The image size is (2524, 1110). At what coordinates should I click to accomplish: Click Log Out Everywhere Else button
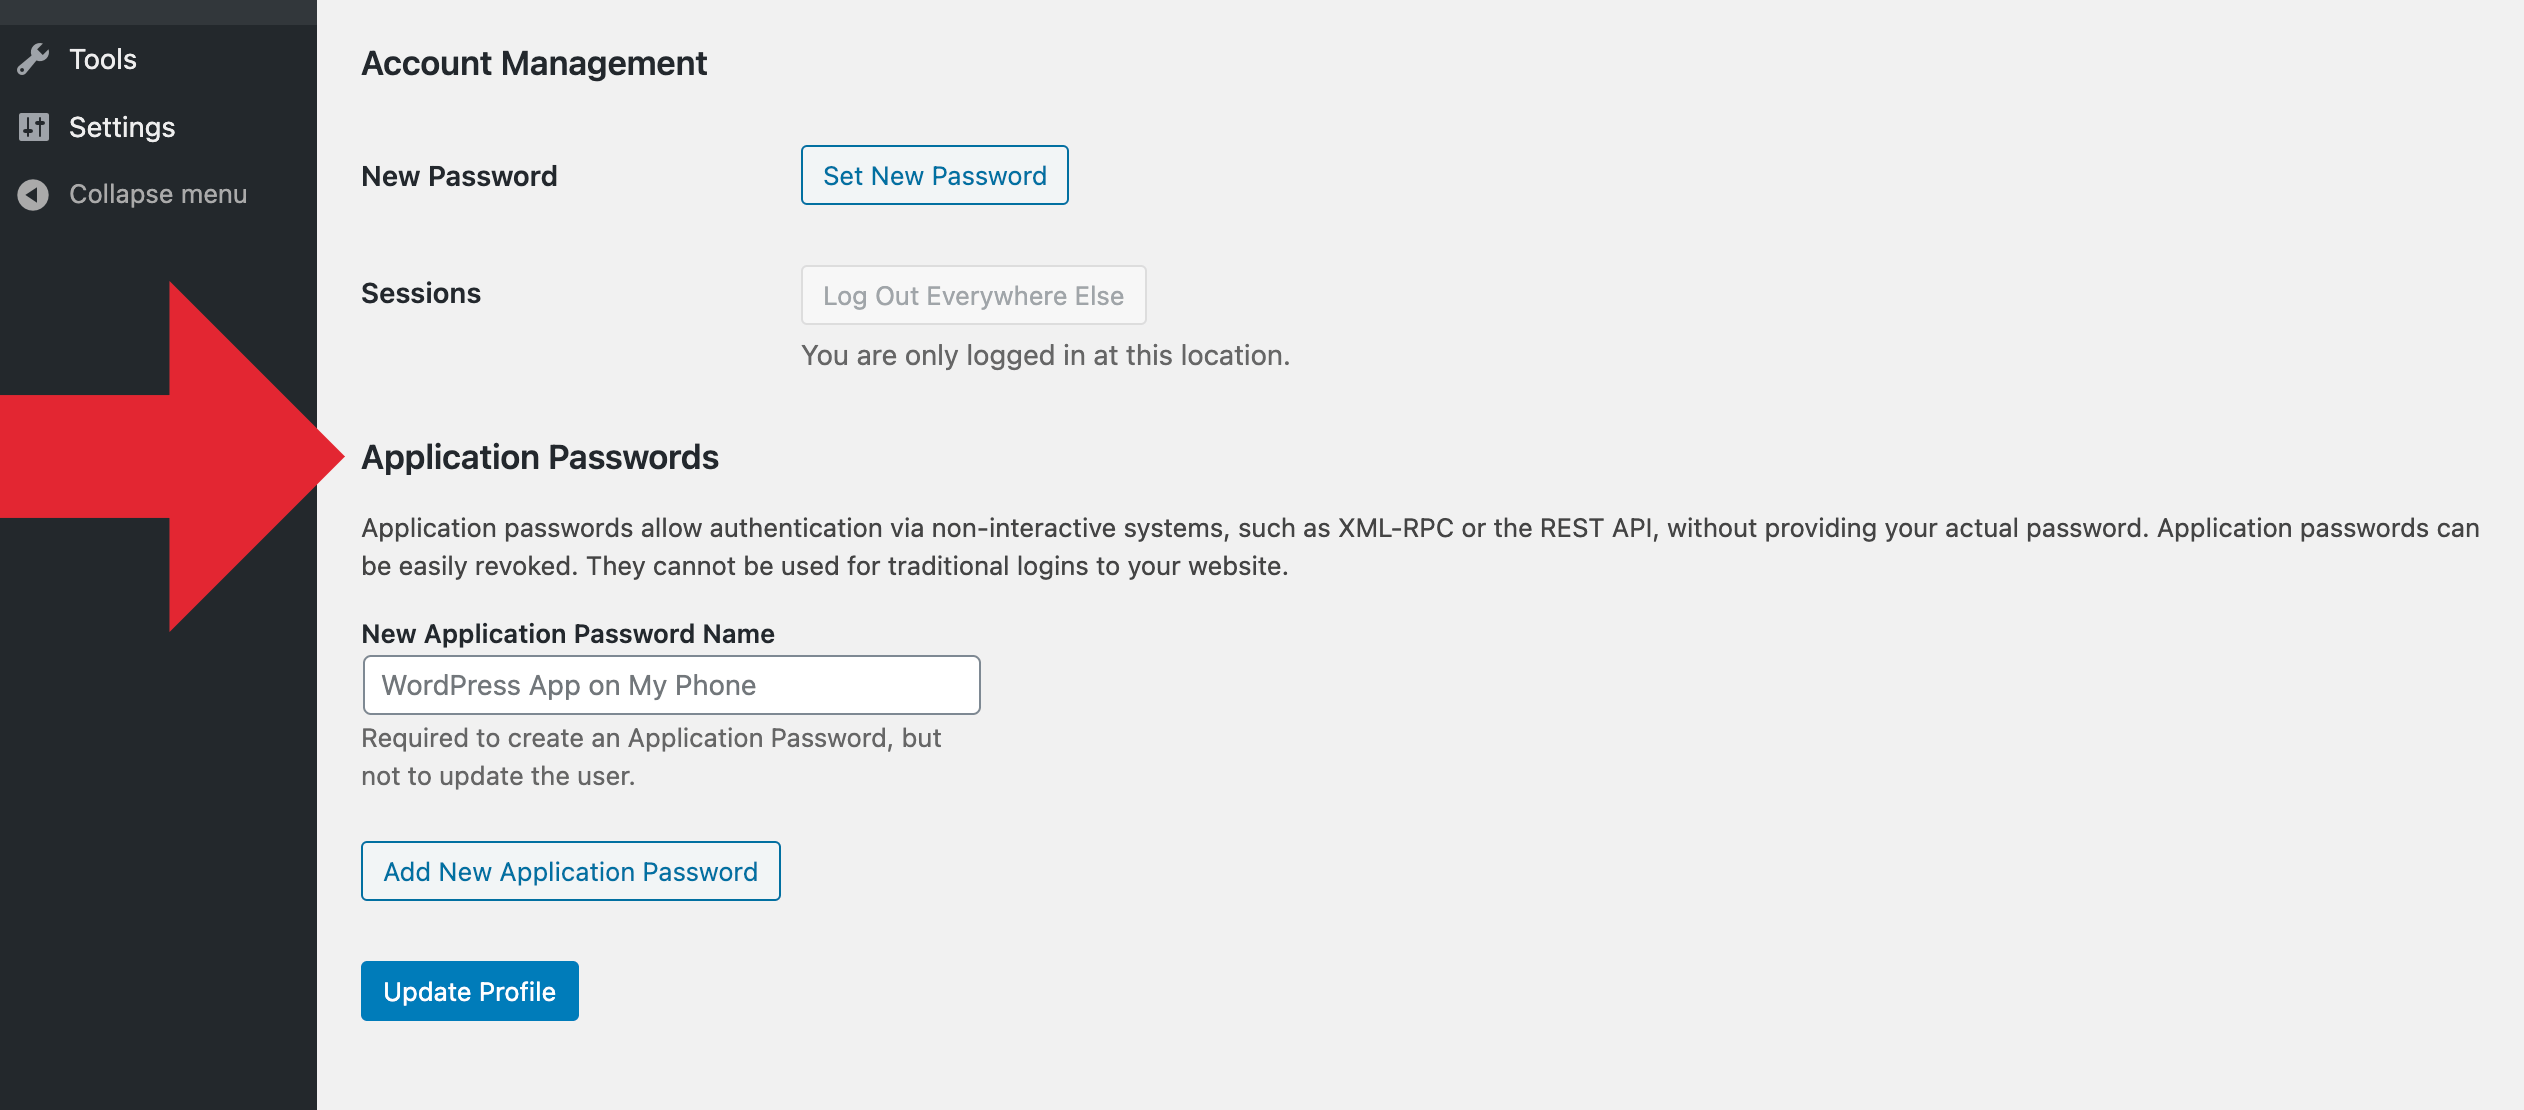(x=972, y=294)
